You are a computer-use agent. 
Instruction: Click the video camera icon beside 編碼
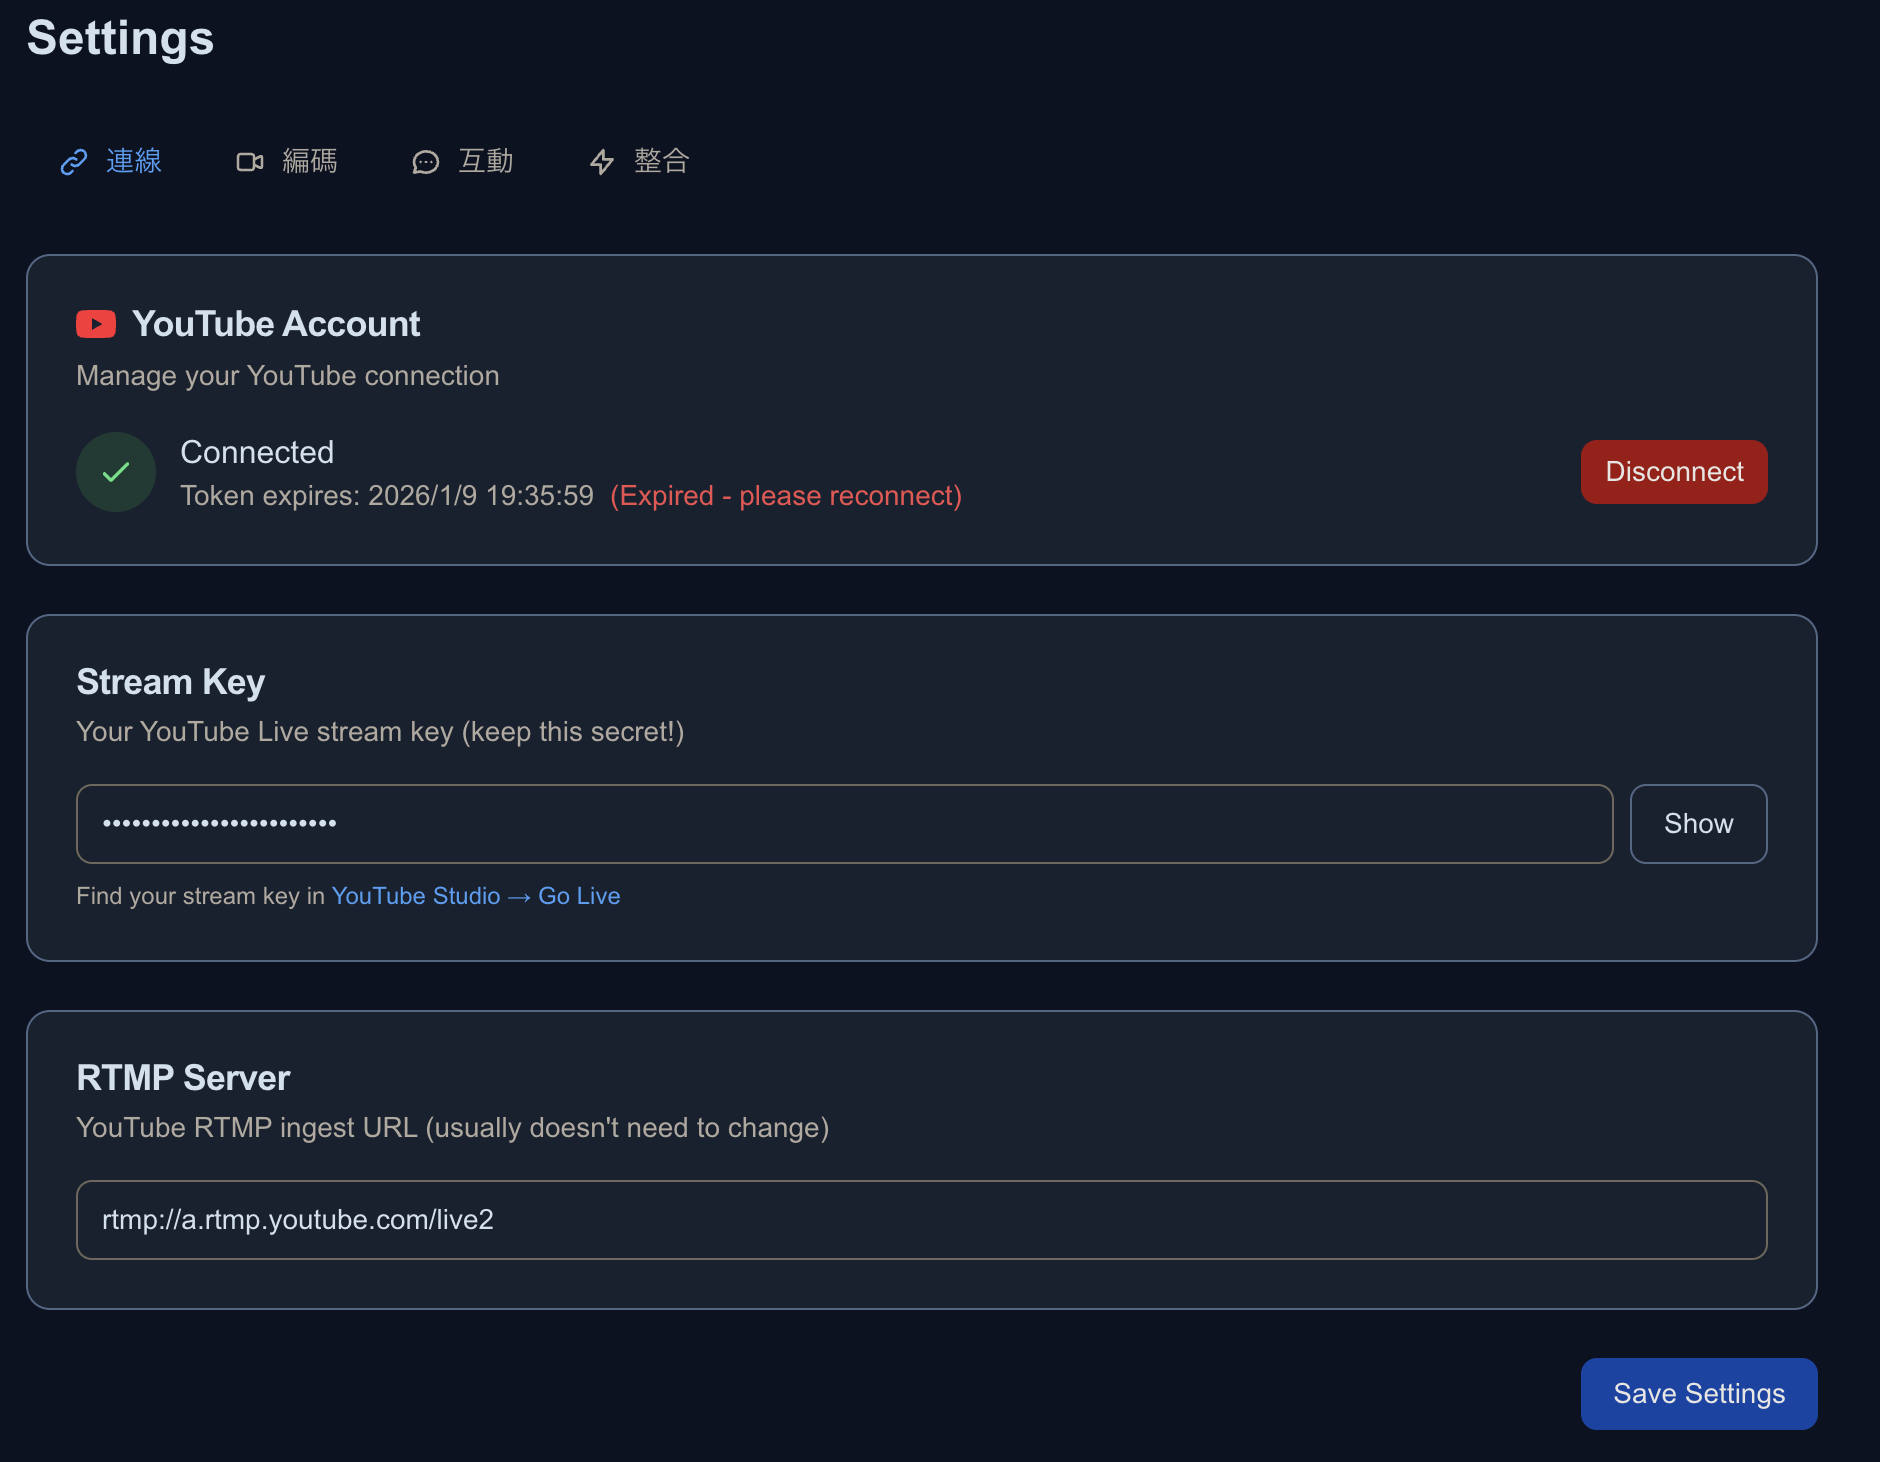click(x=249, y=162)
